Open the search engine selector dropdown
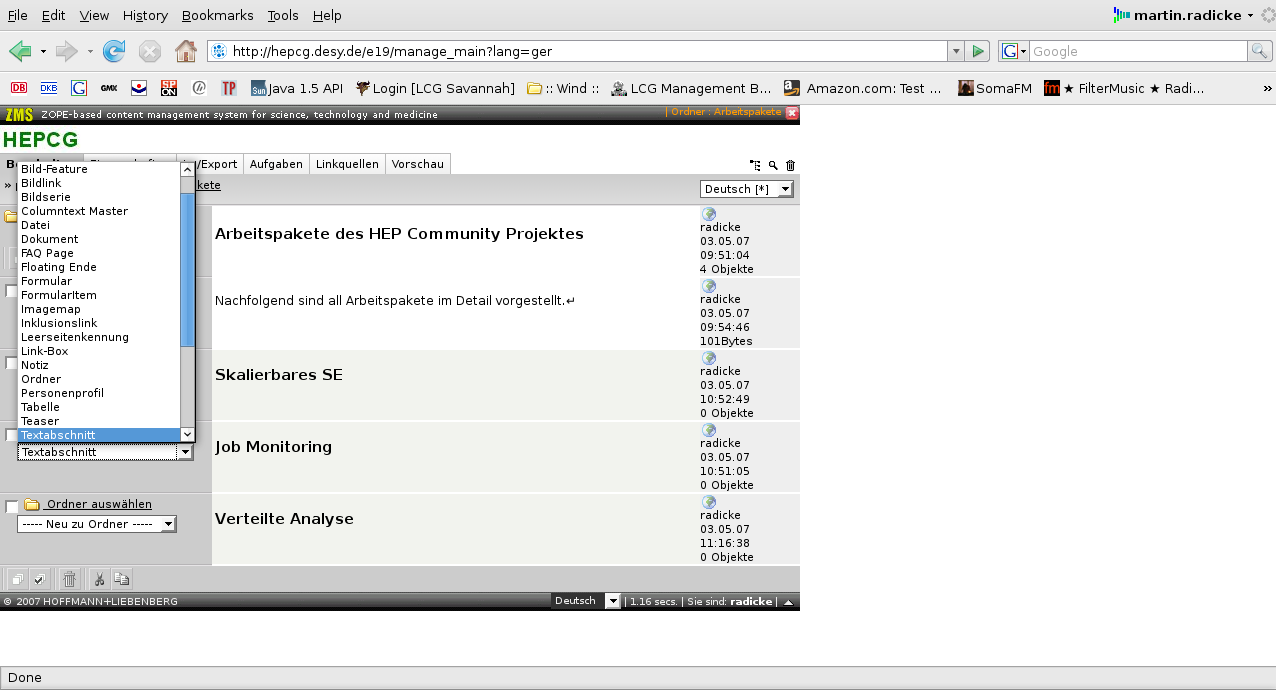 1014,51
